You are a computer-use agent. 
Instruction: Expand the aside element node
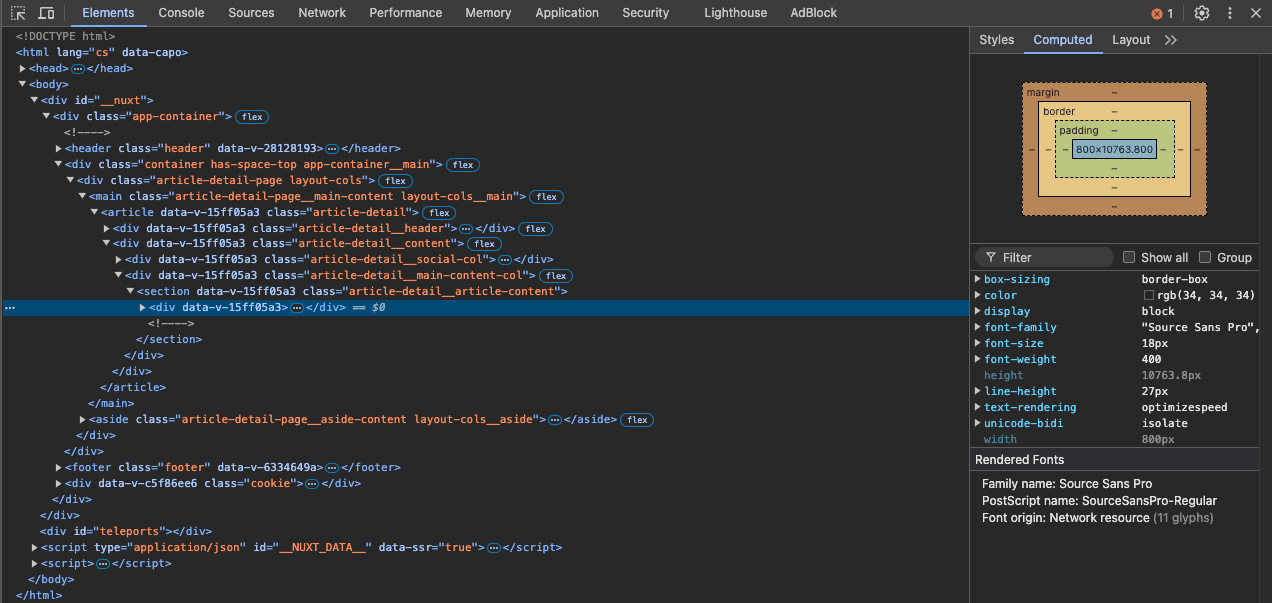82,420
